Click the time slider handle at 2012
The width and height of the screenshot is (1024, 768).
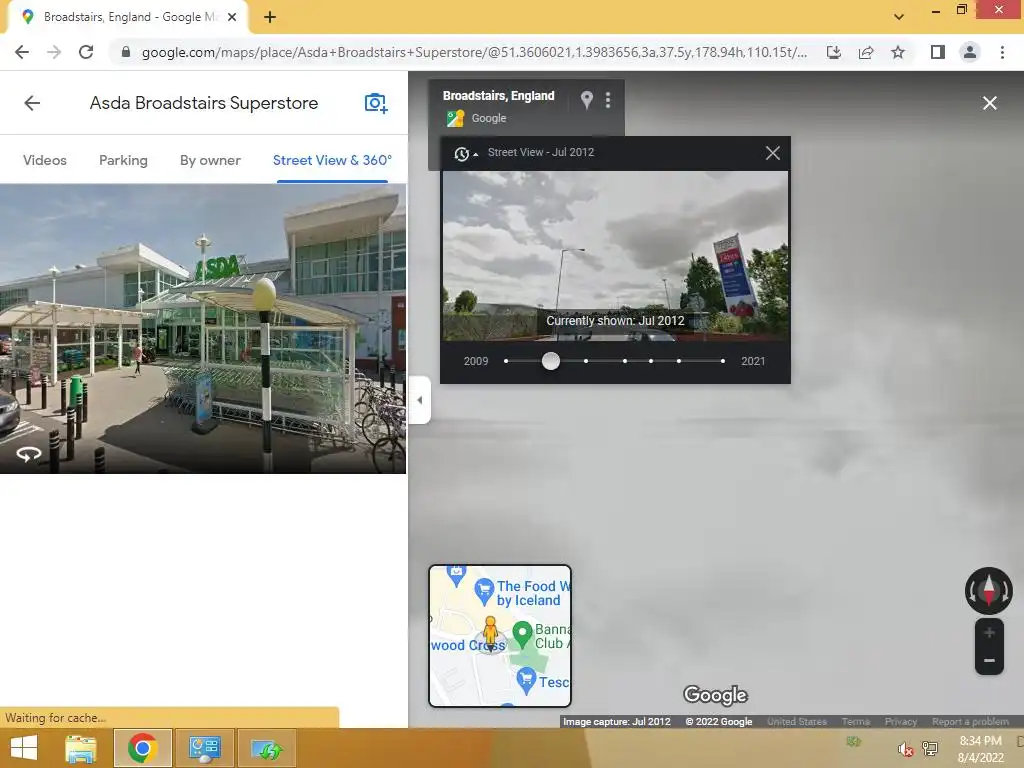point(551,361)
